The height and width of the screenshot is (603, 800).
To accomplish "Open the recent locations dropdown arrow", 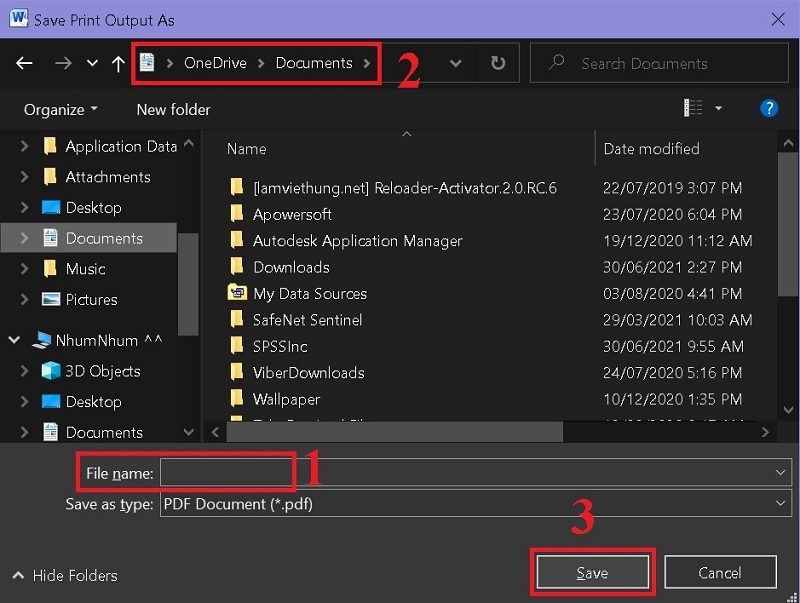I will tap(92, 63).
